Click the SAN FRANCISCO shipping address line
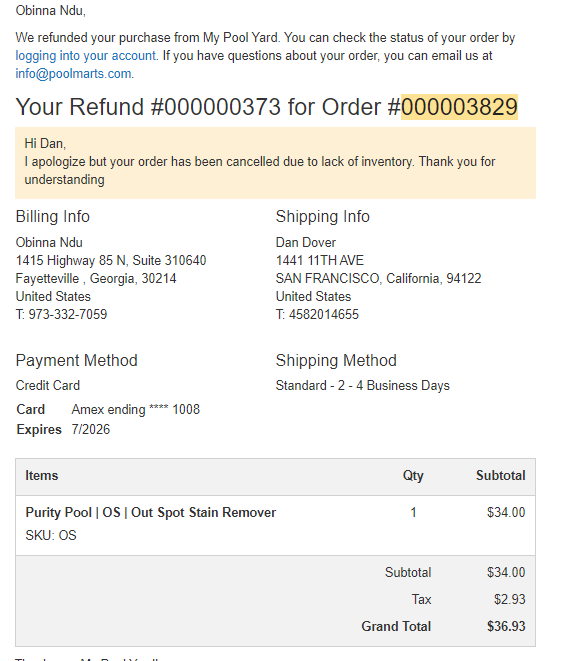This screenshot has height=661, width=583. [378, 279]
